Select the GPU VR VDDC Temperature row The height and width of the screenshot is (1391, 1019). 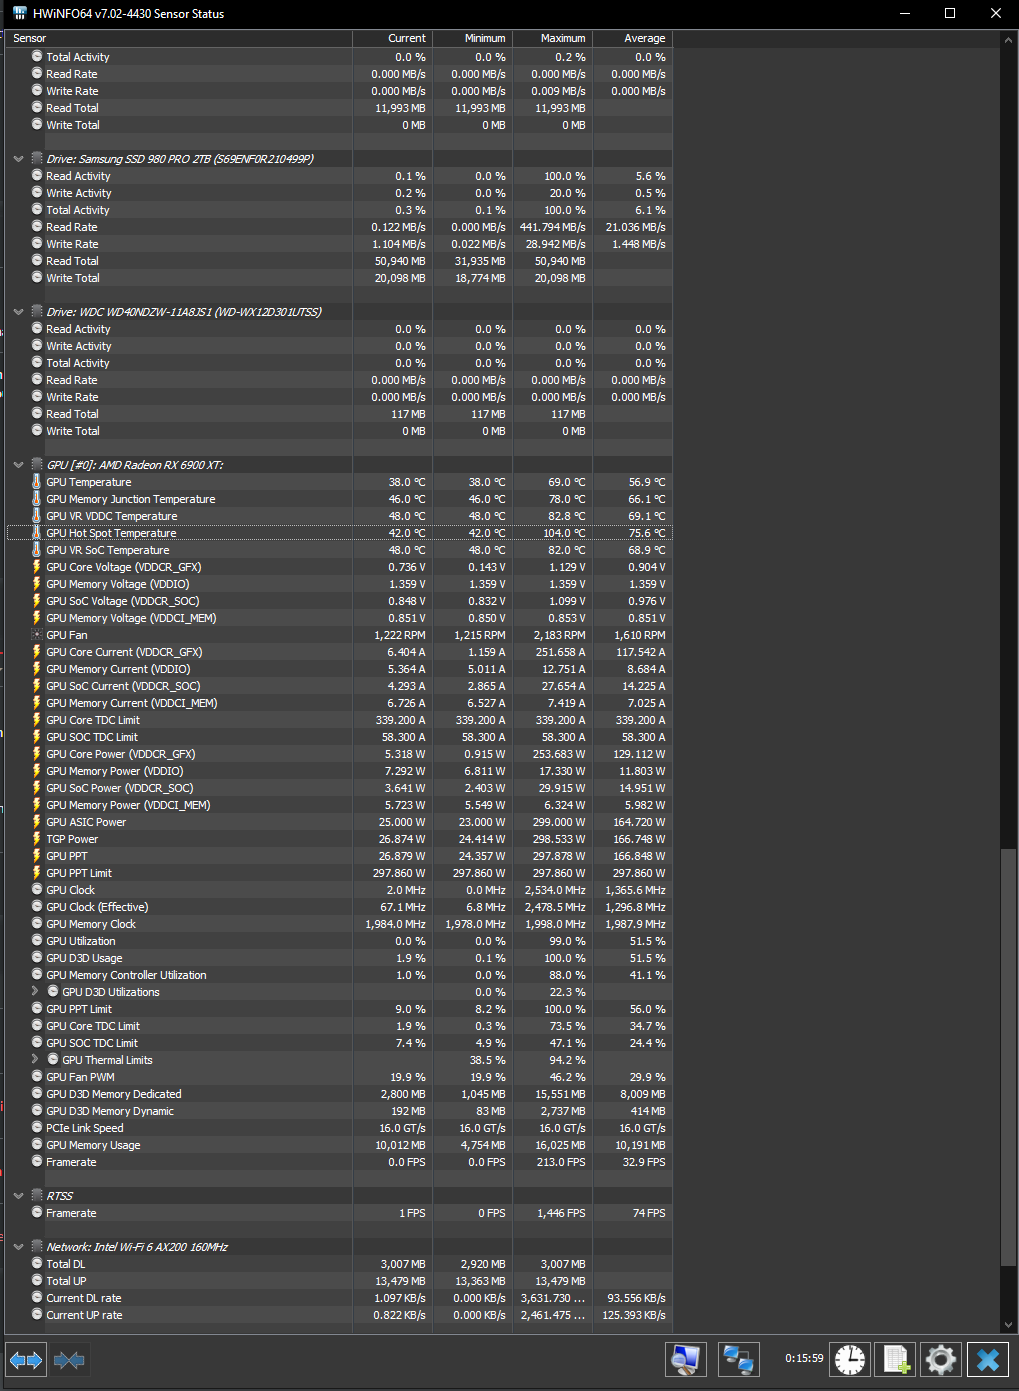[339, 516]
